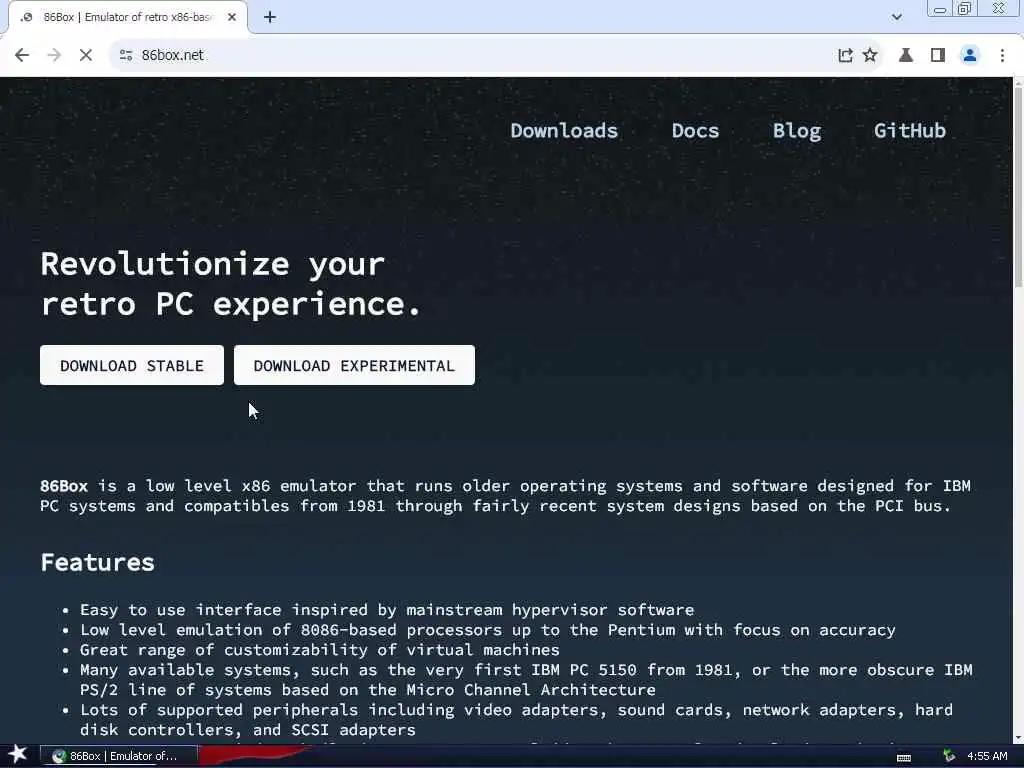Minimize the browser window
Screen dimensions: 1024x768
coord(940,8)
